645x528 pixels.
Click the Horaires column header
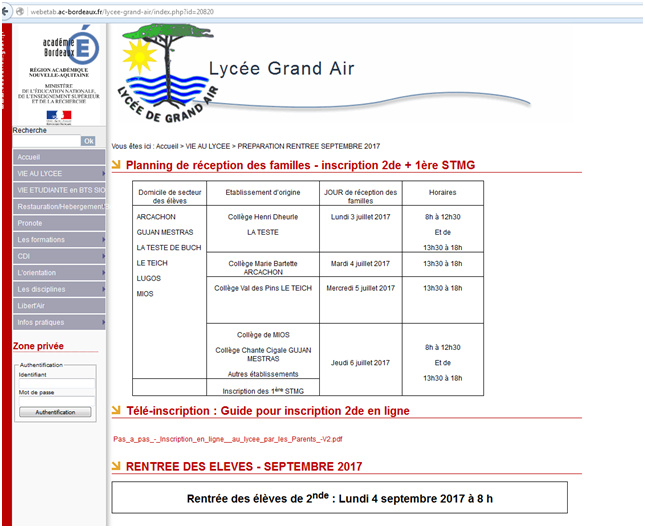[x=443, y=192]
